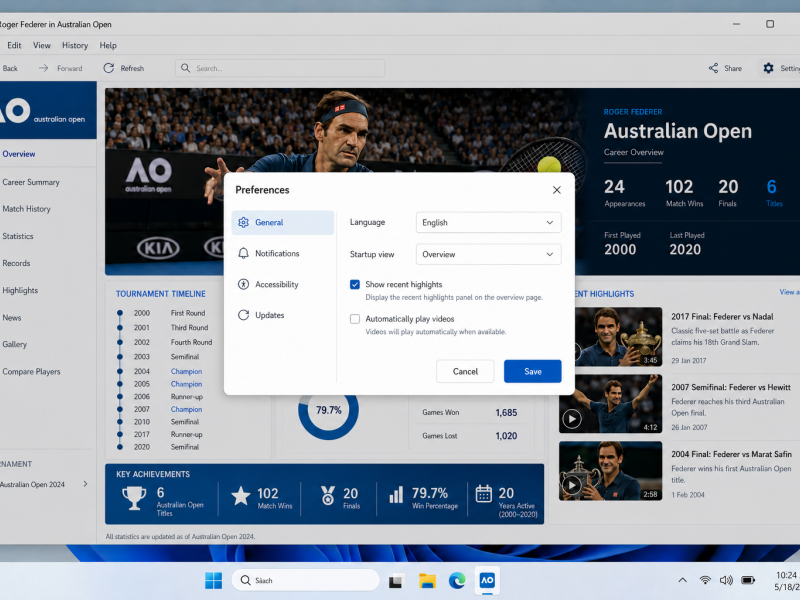Click the AO app icon on taskbar
Screen dimensions: 800x600
487,580
